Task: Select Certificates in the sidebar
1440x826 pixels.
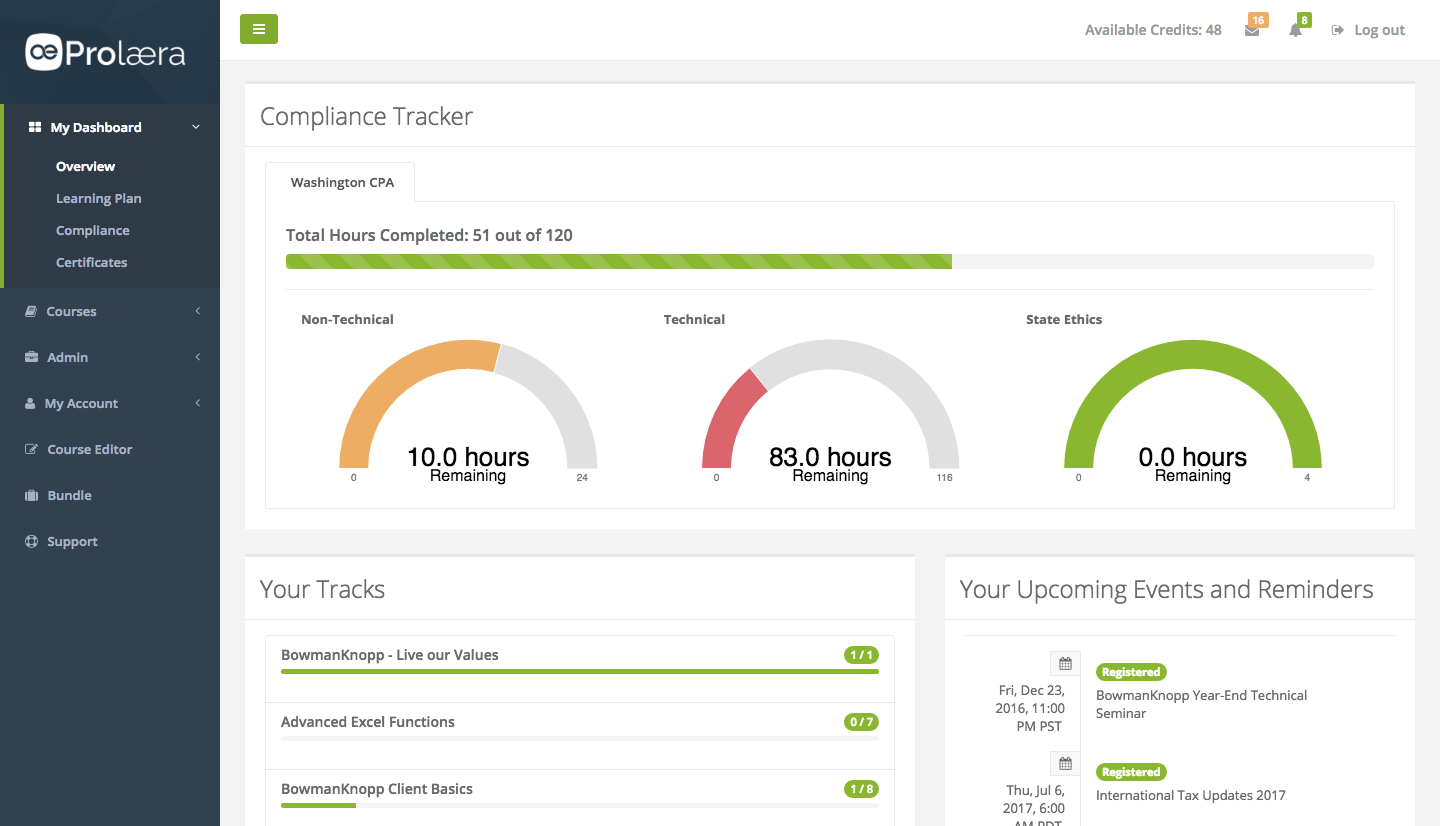Action: pos(91,262)
